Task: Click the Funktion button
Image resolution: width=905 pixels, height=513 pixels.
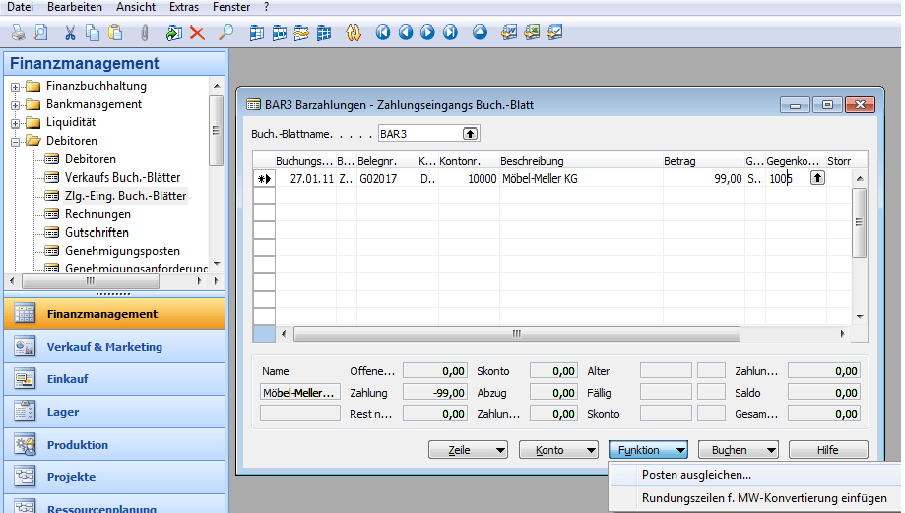Action: pos(648,450)
